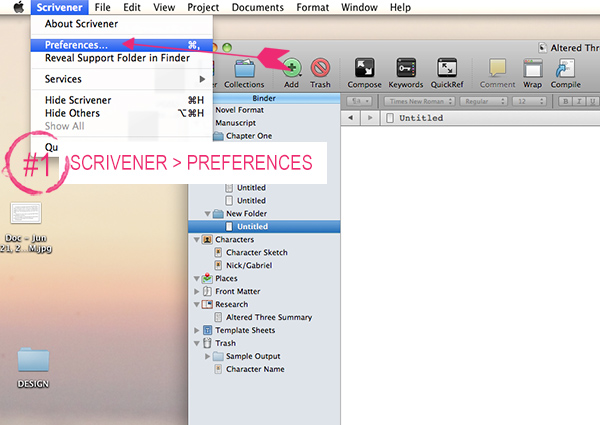The width and height of the screenshot is (600, 425).
Task: Open the Regular typeface dropdown
Action: (x=483, y=101)
